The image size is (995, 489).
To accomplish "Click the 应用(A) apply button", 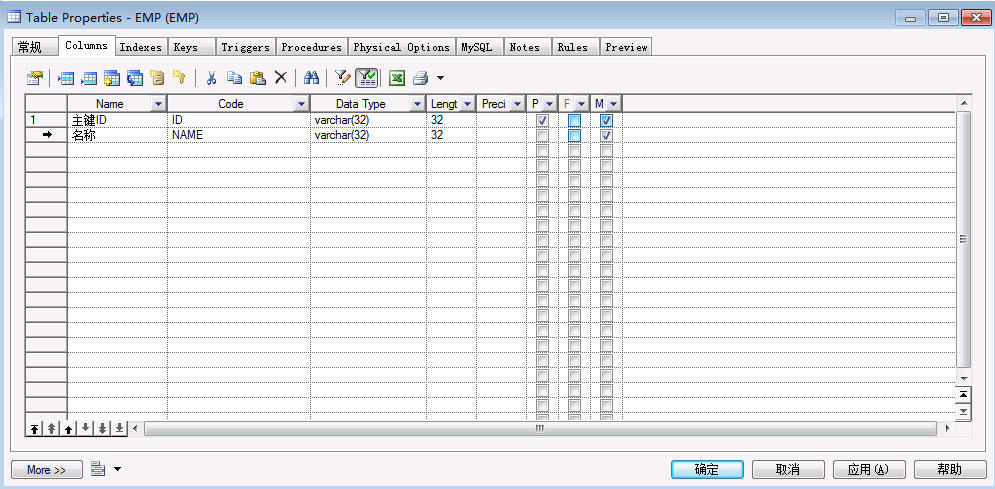I will pyautogui.click(x=869, y=469).
